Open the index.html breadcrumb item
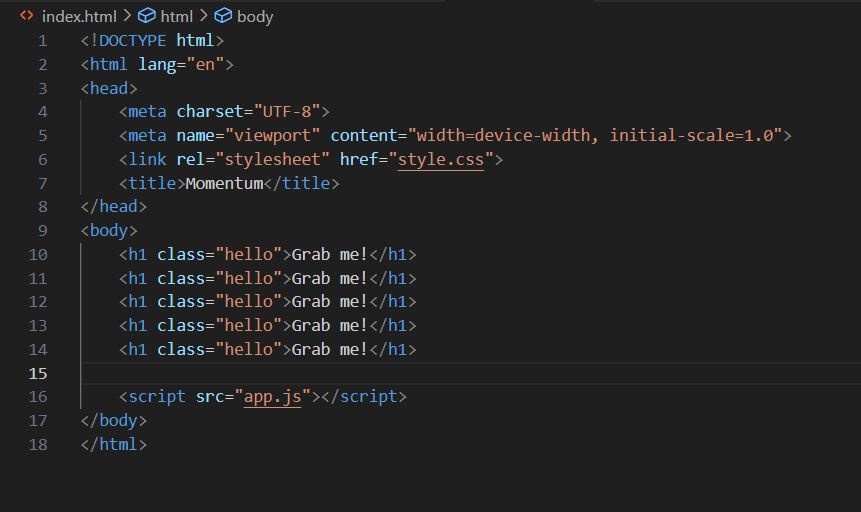This screenshot has width=861, height=512. click(79, 16)
